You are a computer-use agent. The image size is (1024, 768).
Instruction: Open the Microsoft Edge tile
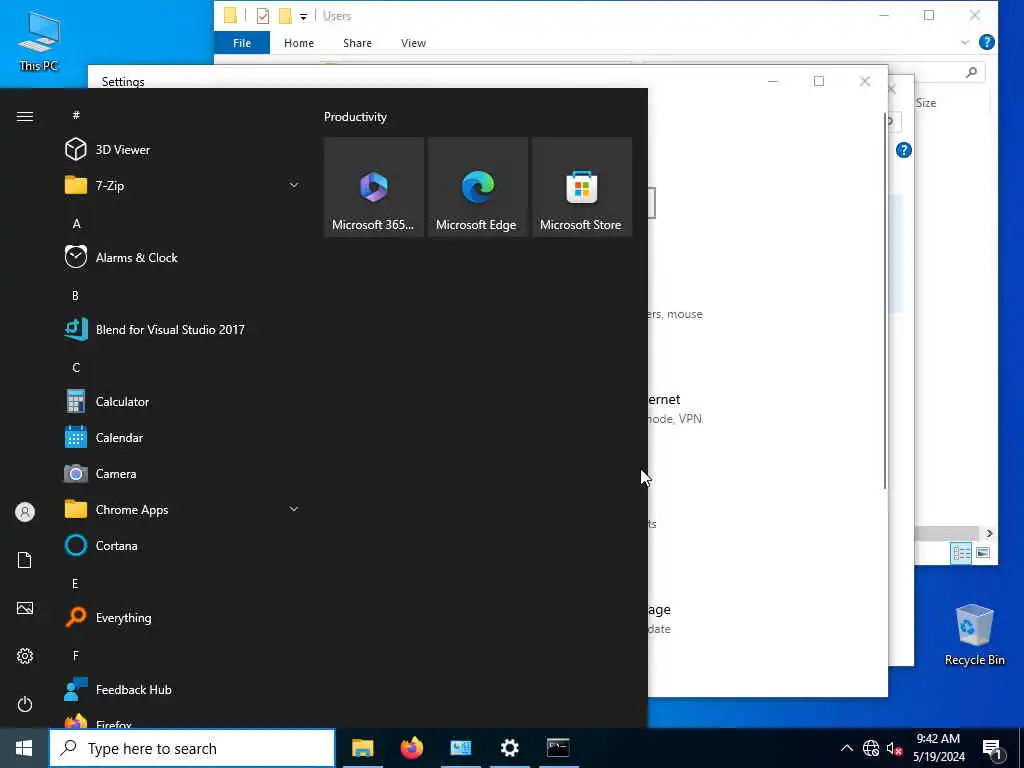[477, 187]
